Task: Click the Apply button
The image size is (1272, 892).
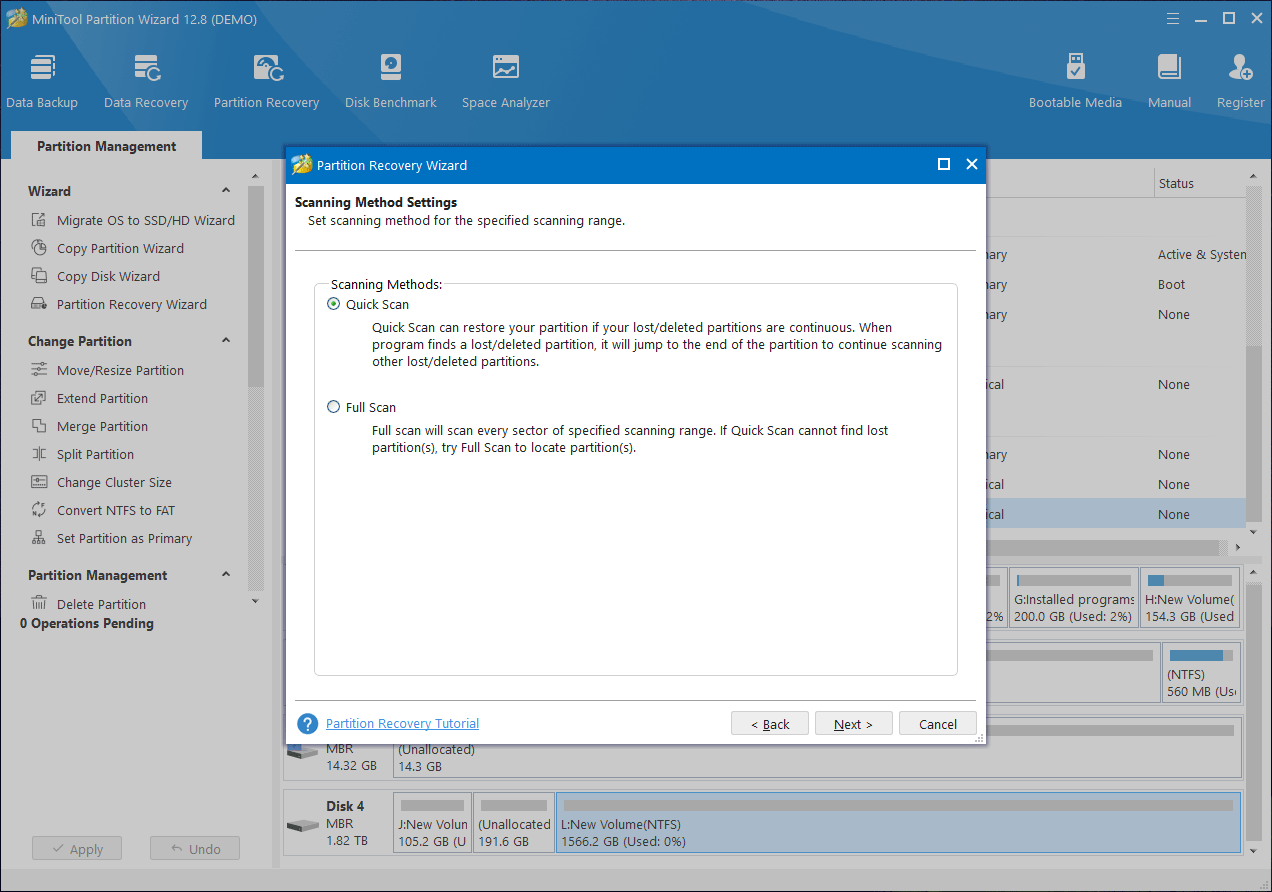Action: pos(76,849)
